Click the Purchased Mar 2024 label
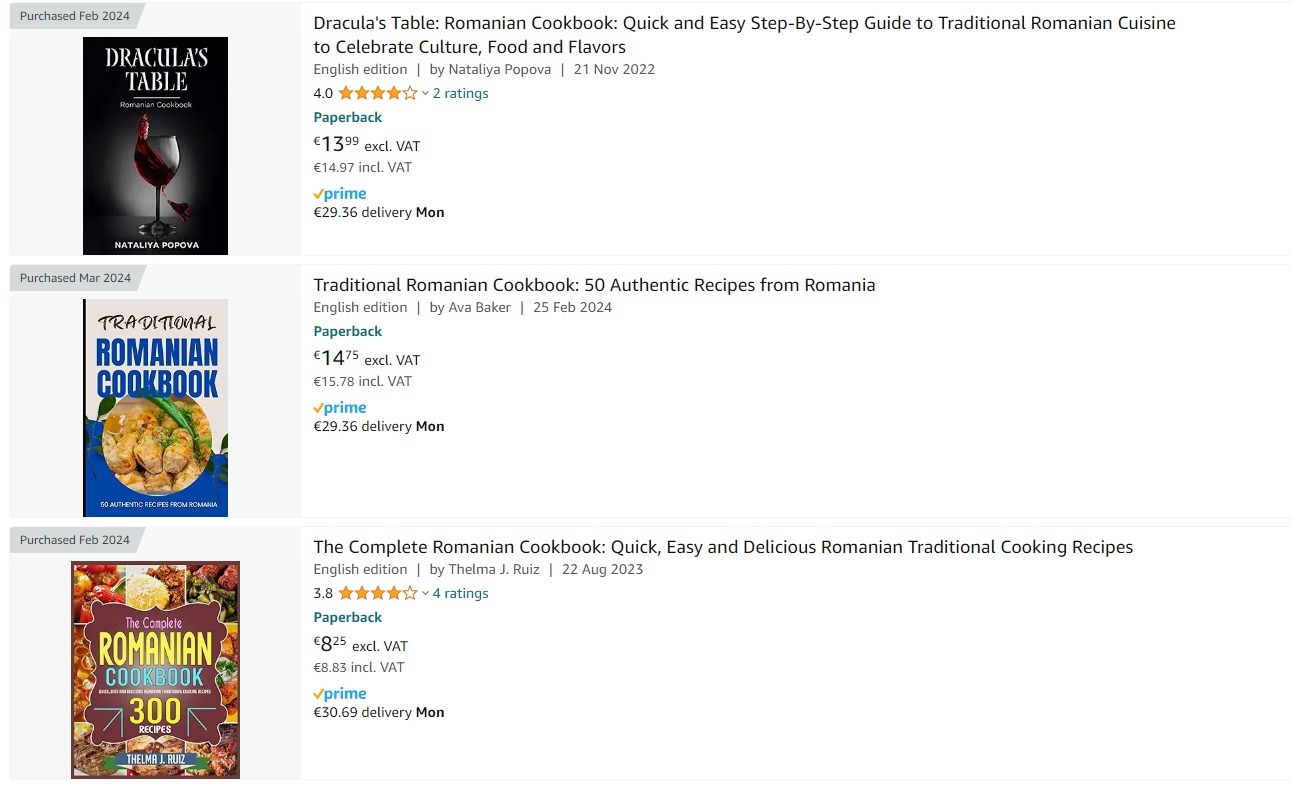Screen dimensions: 1292x786 pyautogui.click(x=73, y=277)
